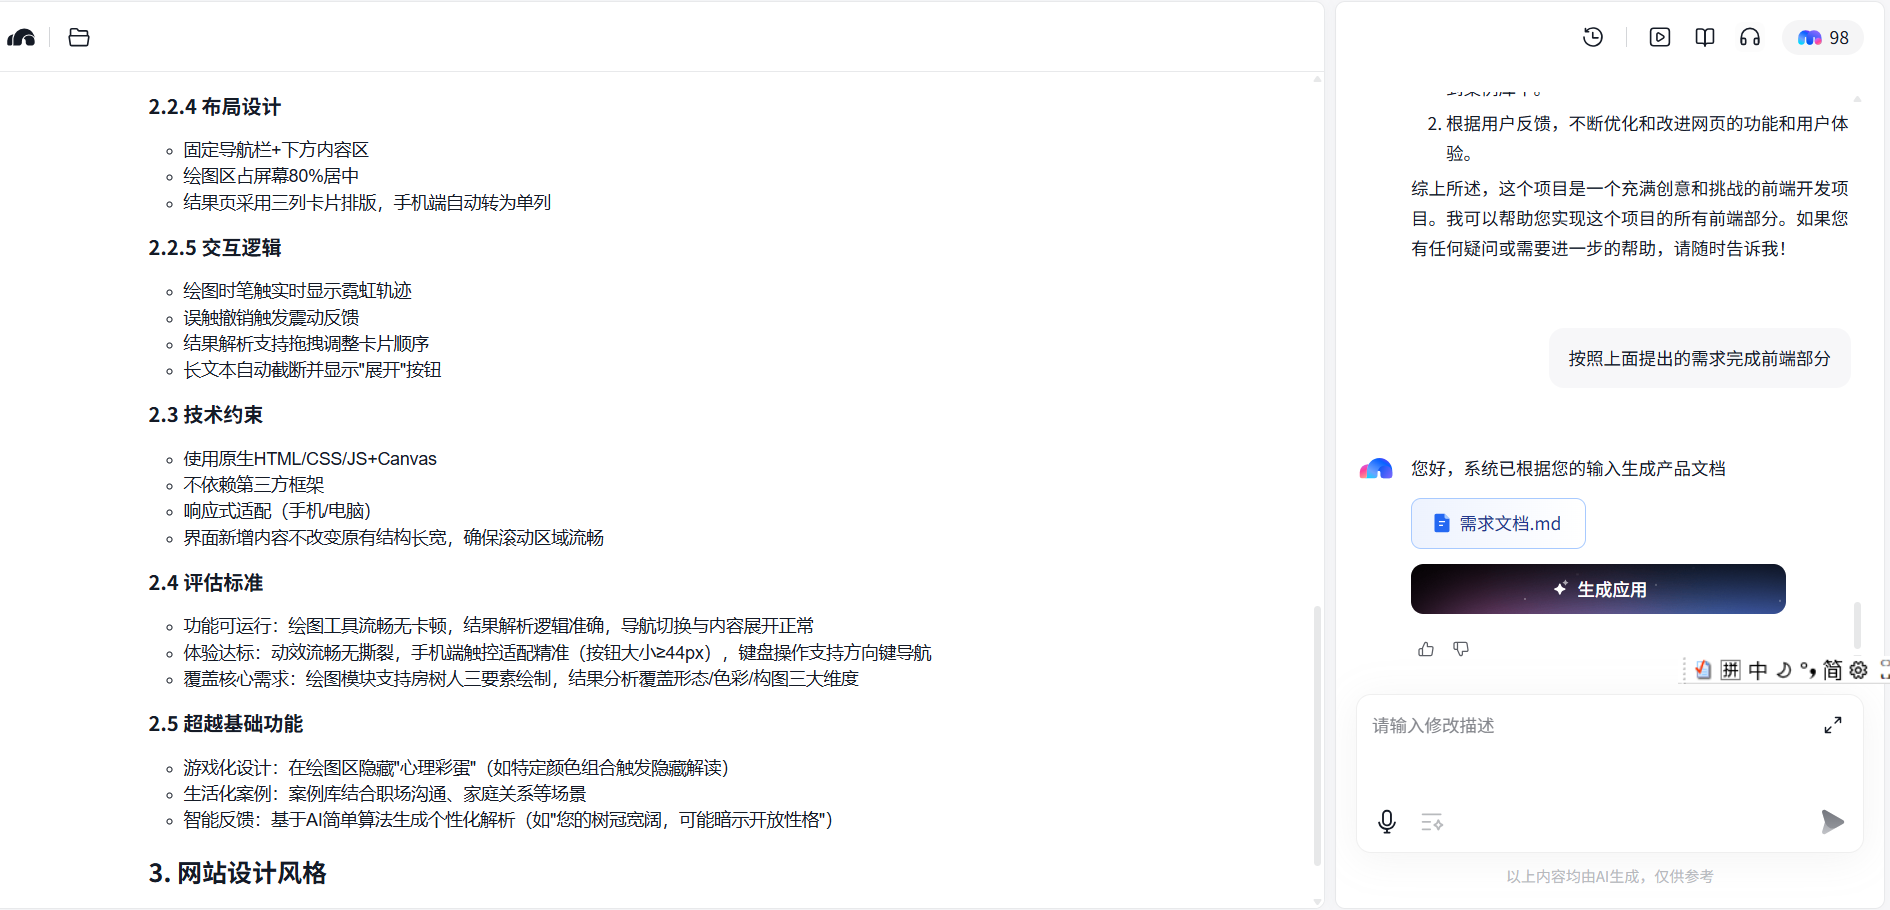Toggle IME 中 Chinese/English mode
Viewport: 1890px width, 910px height.
click(x=1758, y=670)
